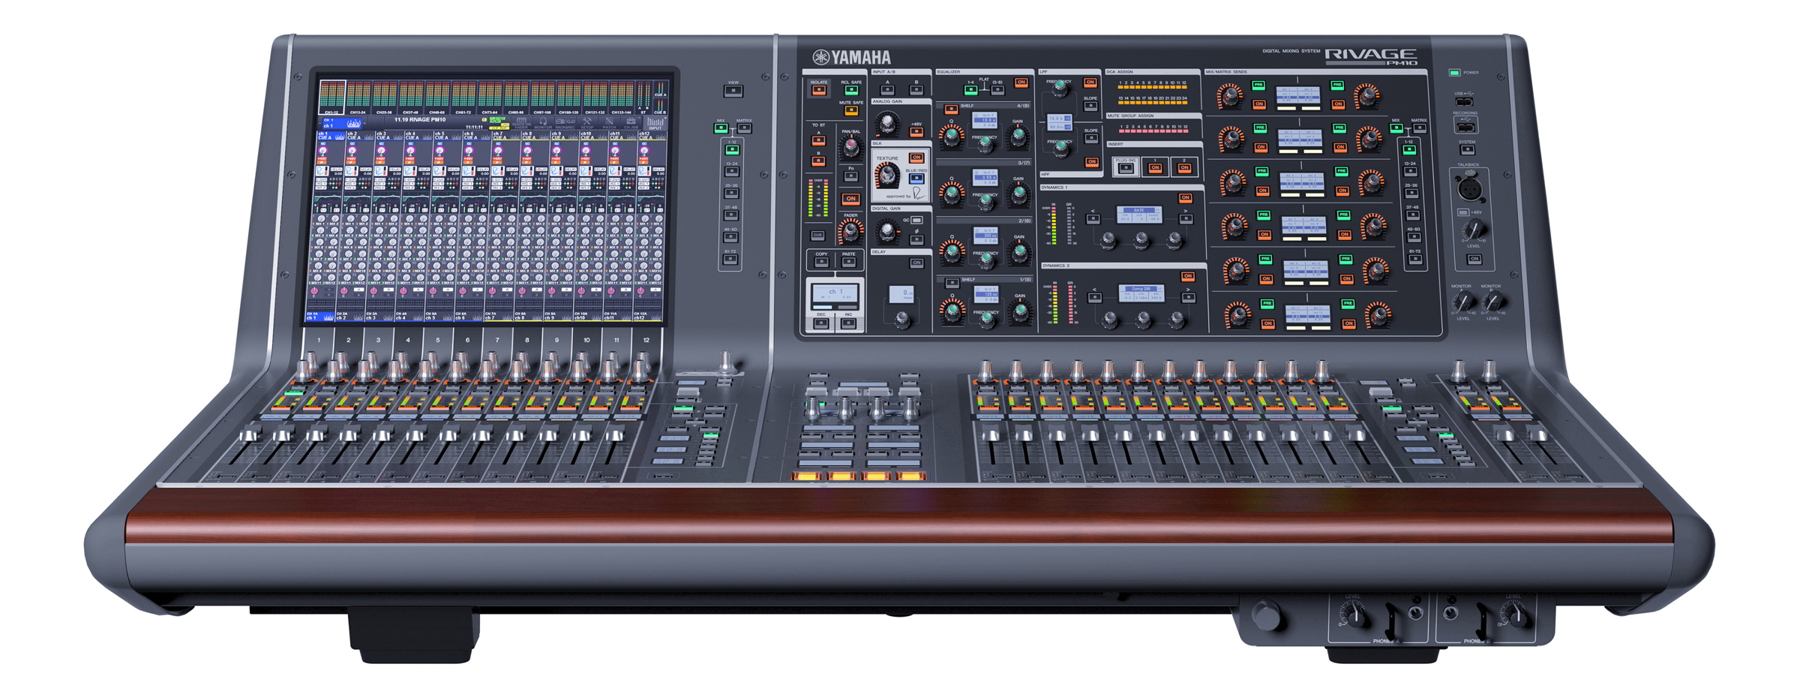Toggle the LPF ON key

coord(1090,82)
